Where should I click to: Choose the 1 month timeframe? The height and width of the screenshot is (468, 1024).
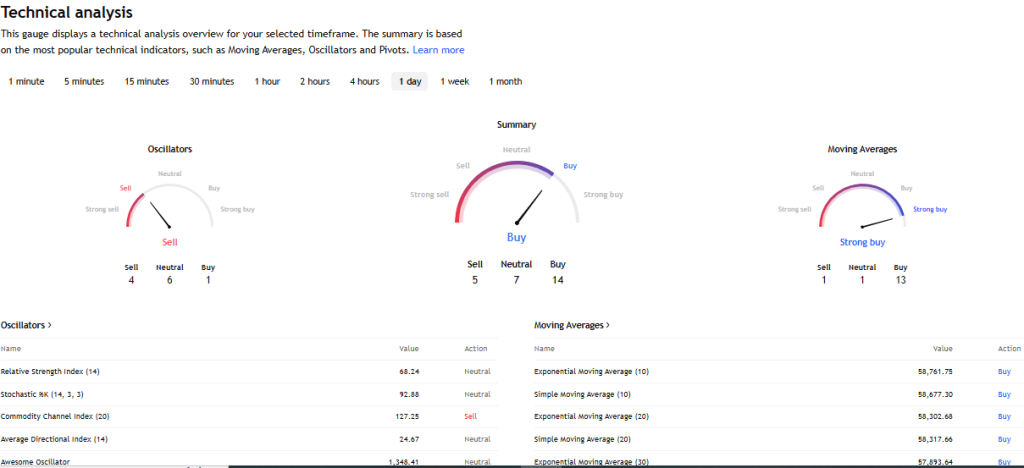[x=505, y=82]
